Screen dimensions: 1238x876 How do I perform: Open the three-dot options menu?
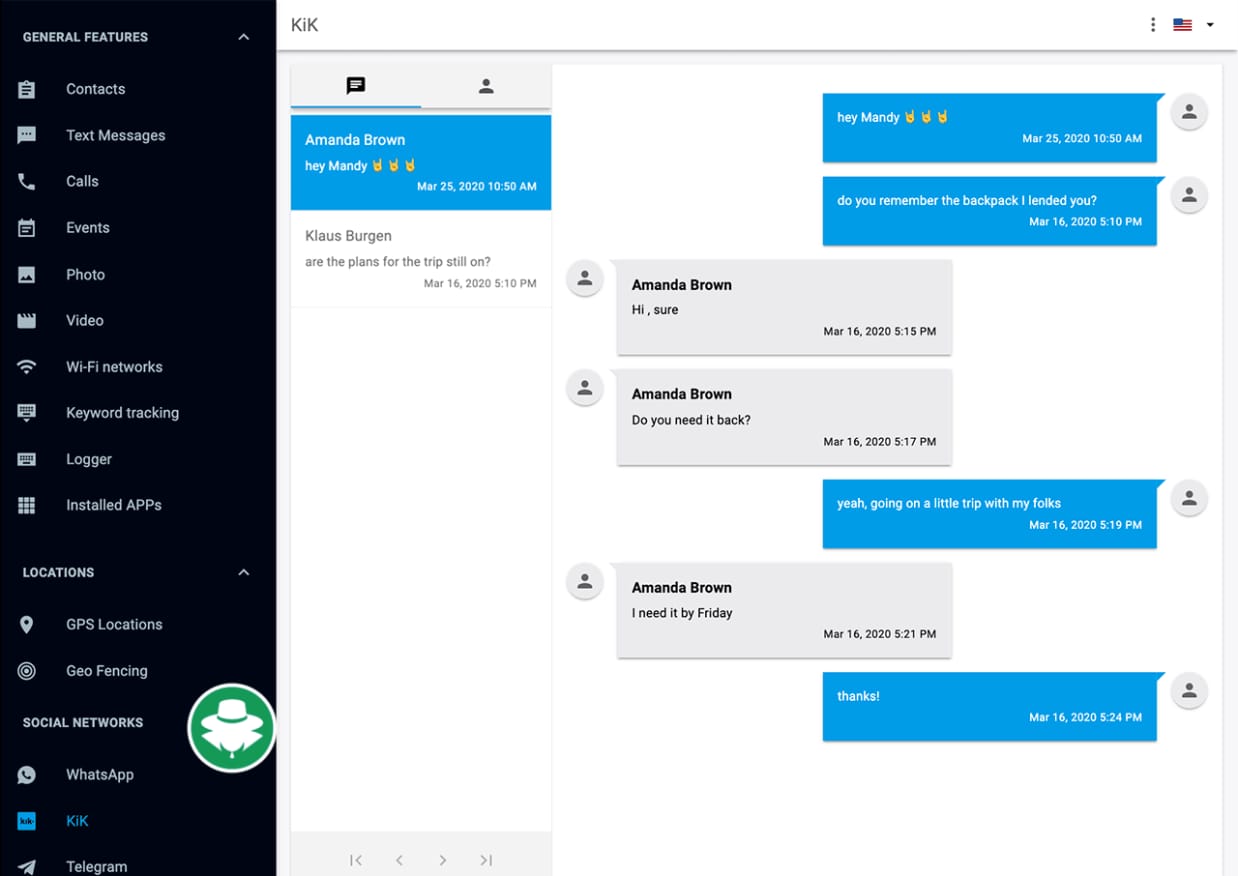click(1153, 25)
